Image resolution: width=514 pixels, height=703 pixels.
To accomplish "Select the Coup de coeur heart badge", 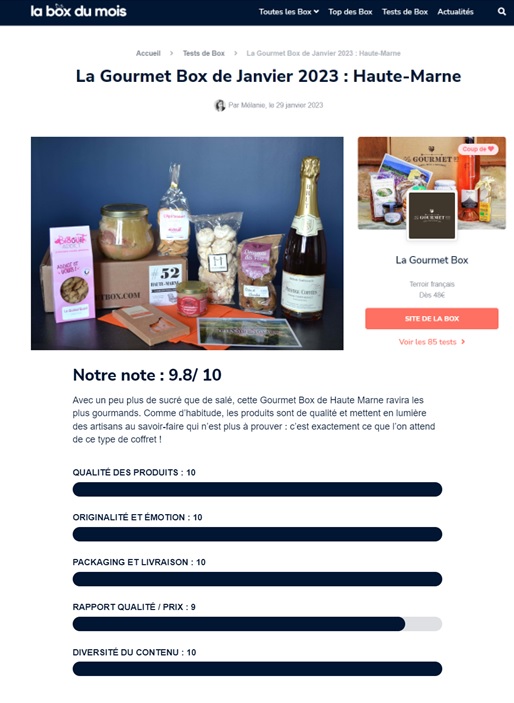I will 478,149.
